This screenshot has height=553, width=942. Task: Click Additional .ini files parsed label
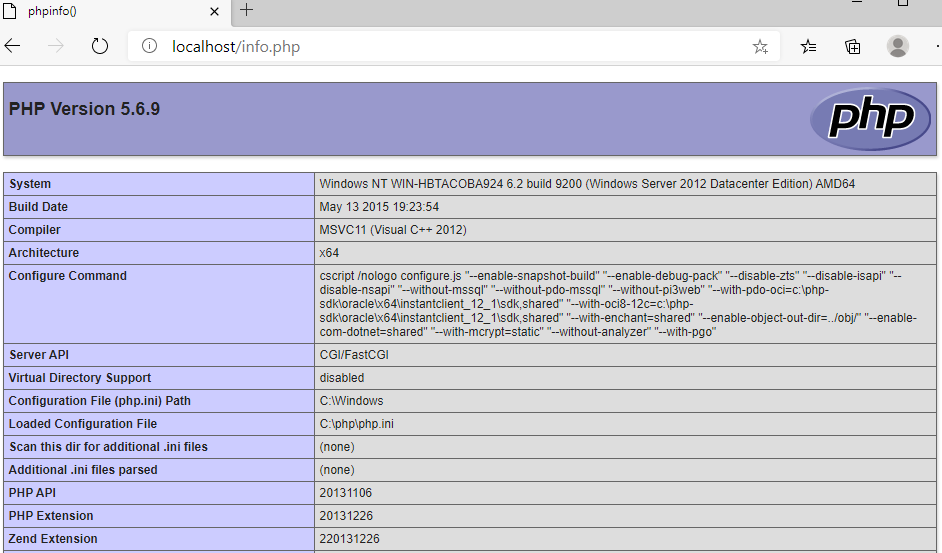(83, 470)
